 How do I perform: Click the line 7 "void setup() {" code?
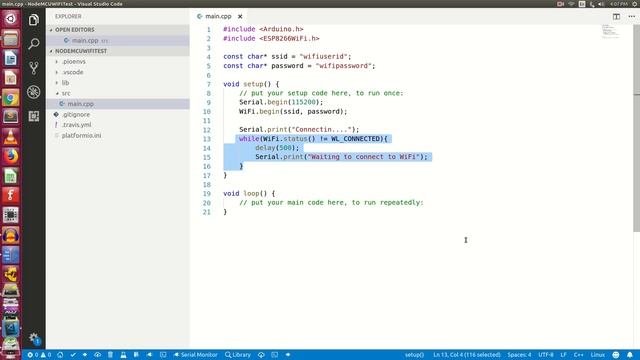251,84
